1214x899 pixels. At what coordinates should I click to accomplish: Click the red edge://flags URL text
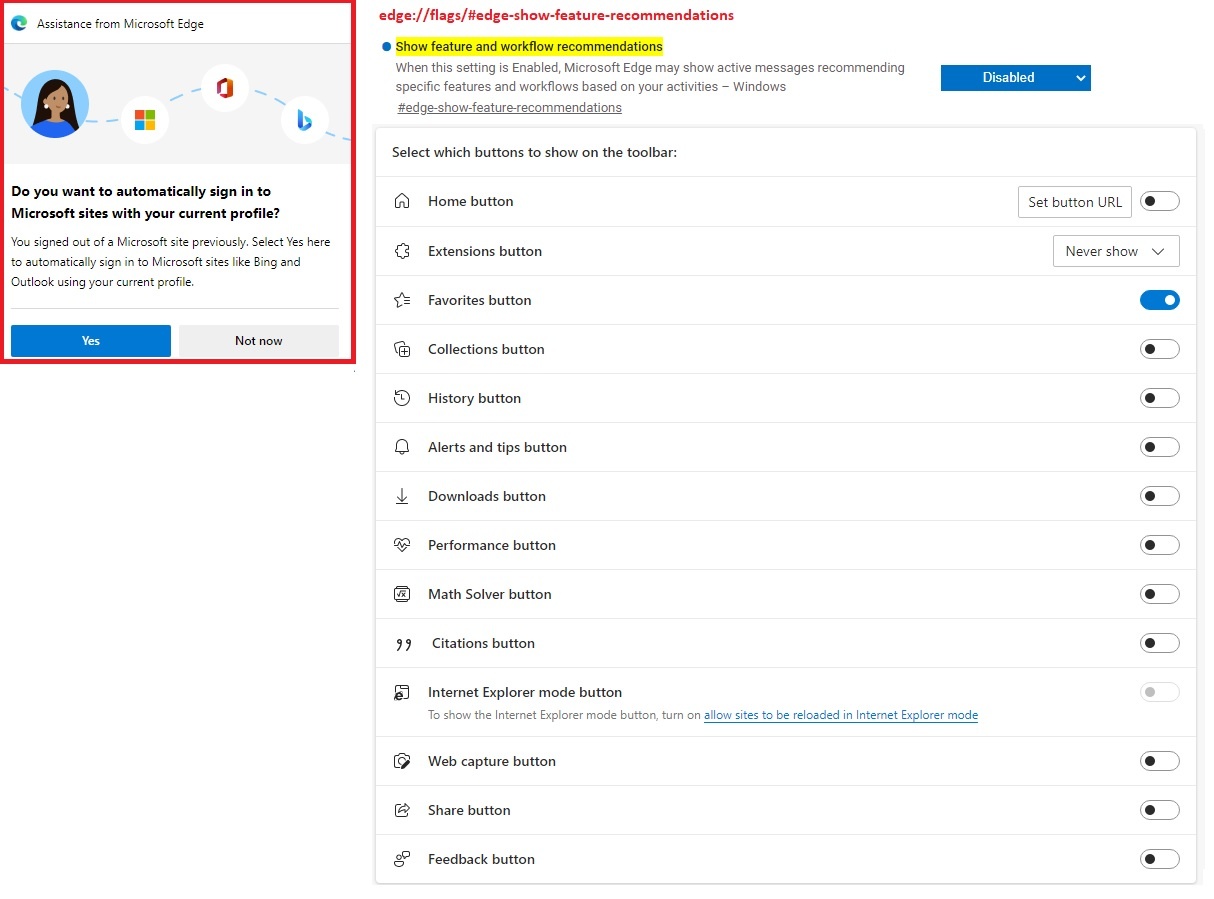click(x=556, y=15)
